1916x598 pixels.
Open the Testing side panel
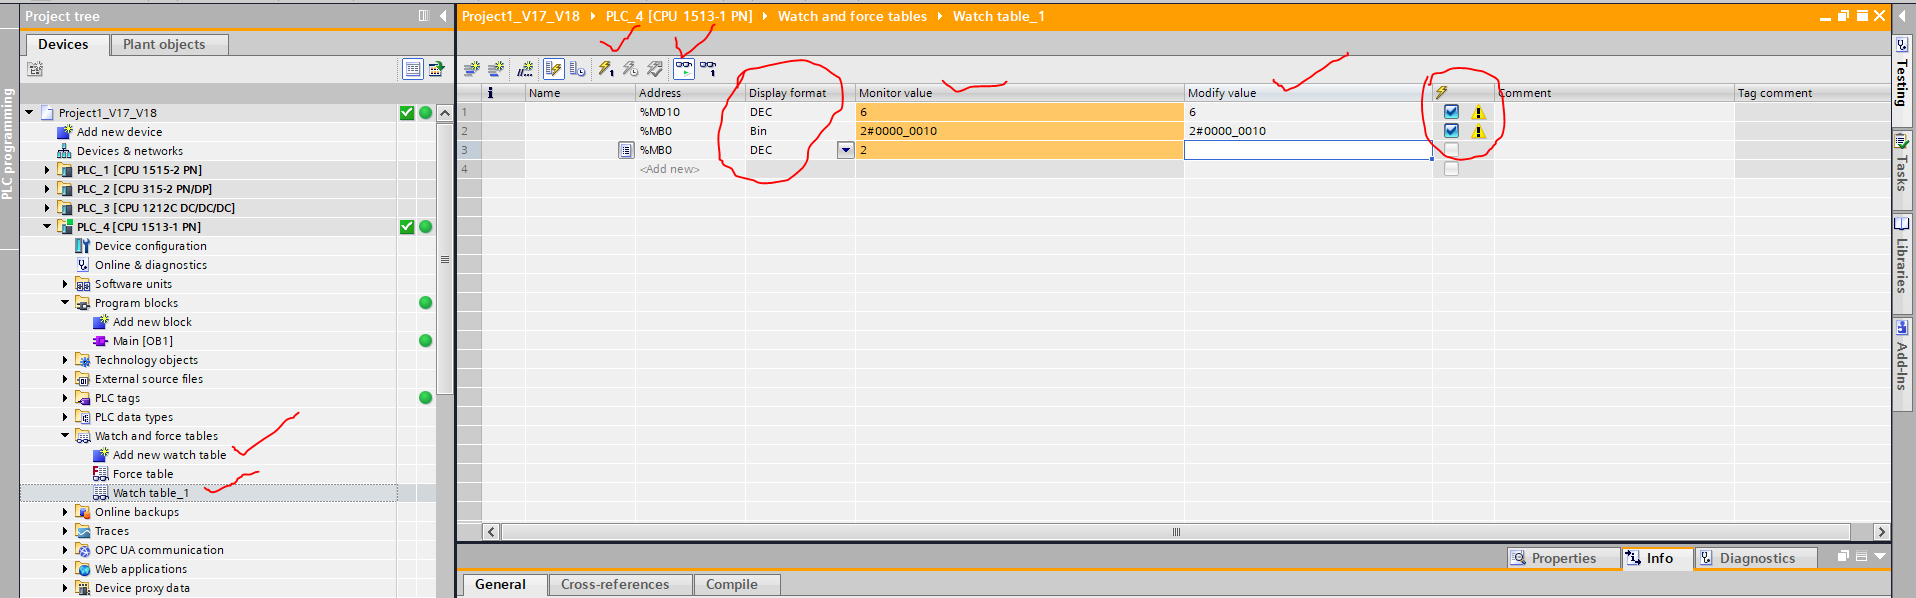point(1902,82)
